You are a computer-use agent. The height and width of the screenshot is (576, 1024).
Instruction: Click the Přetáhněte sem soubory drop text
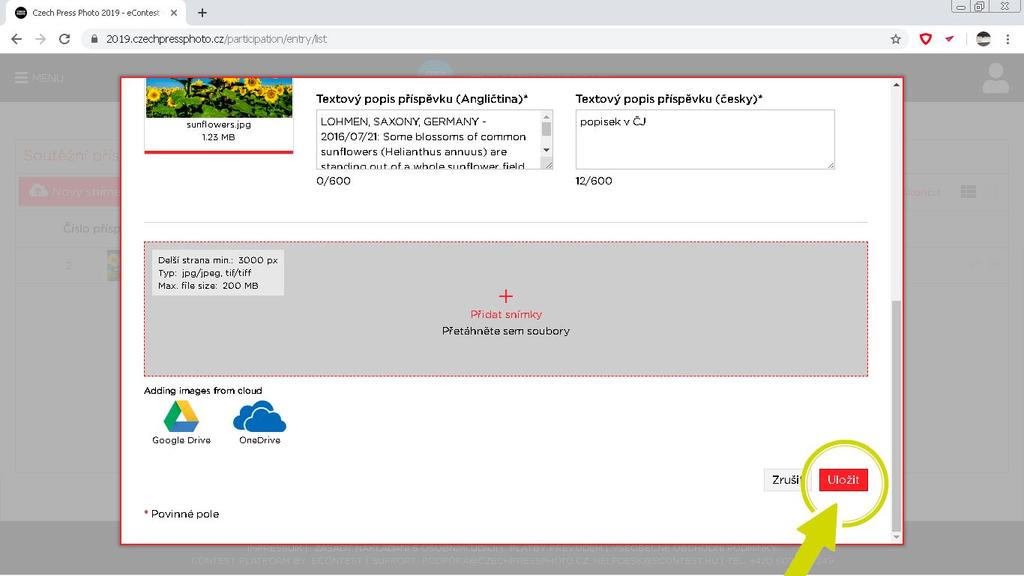tap(506, 331)
